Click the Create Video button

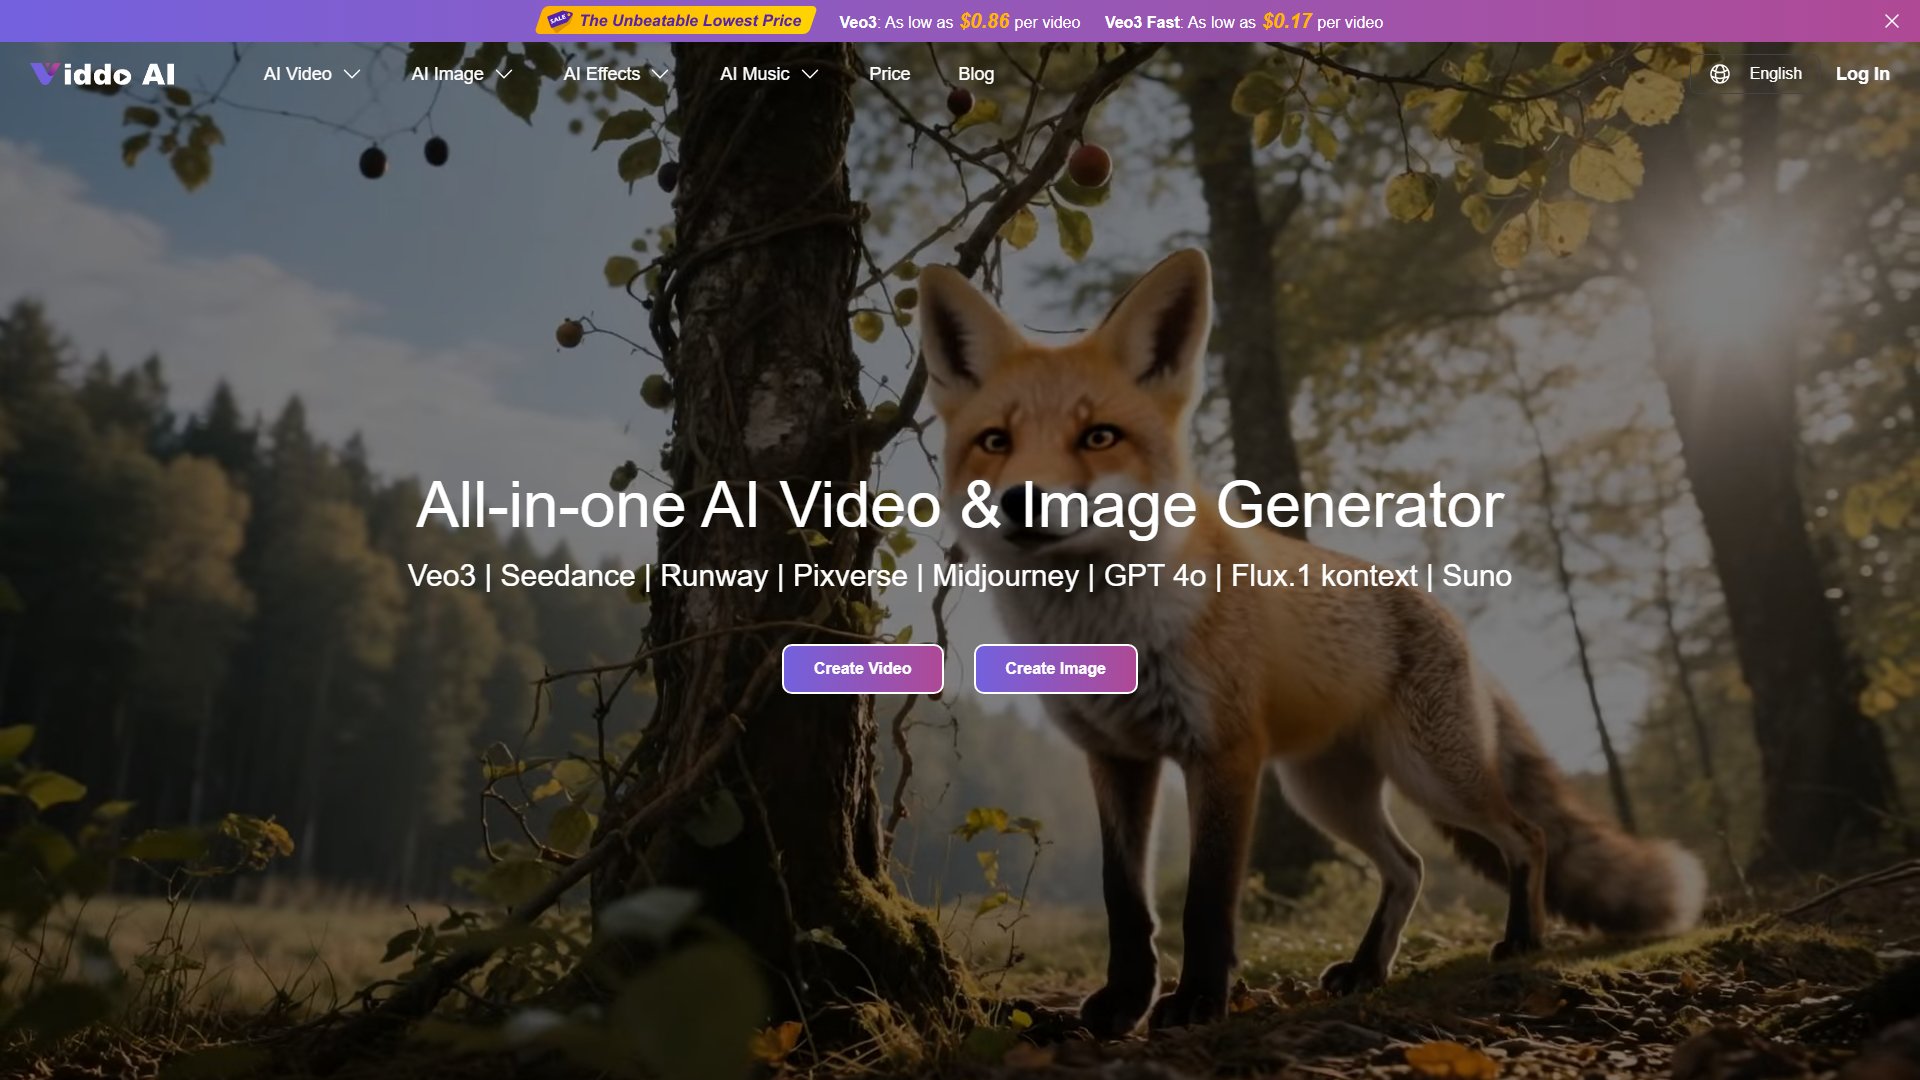click(862, 668)
